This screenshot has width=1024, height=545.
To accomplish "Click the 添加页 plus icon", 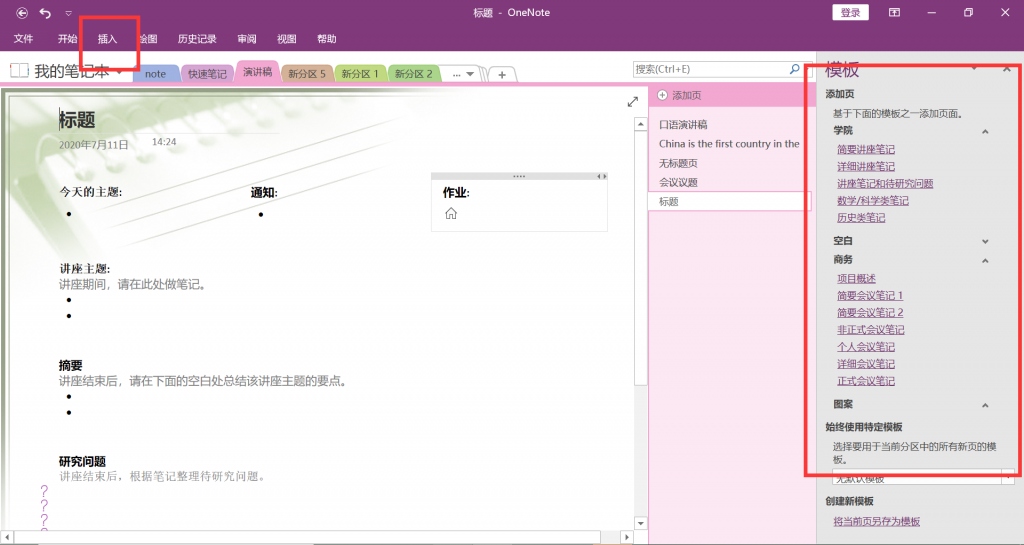I will (662, 95).
